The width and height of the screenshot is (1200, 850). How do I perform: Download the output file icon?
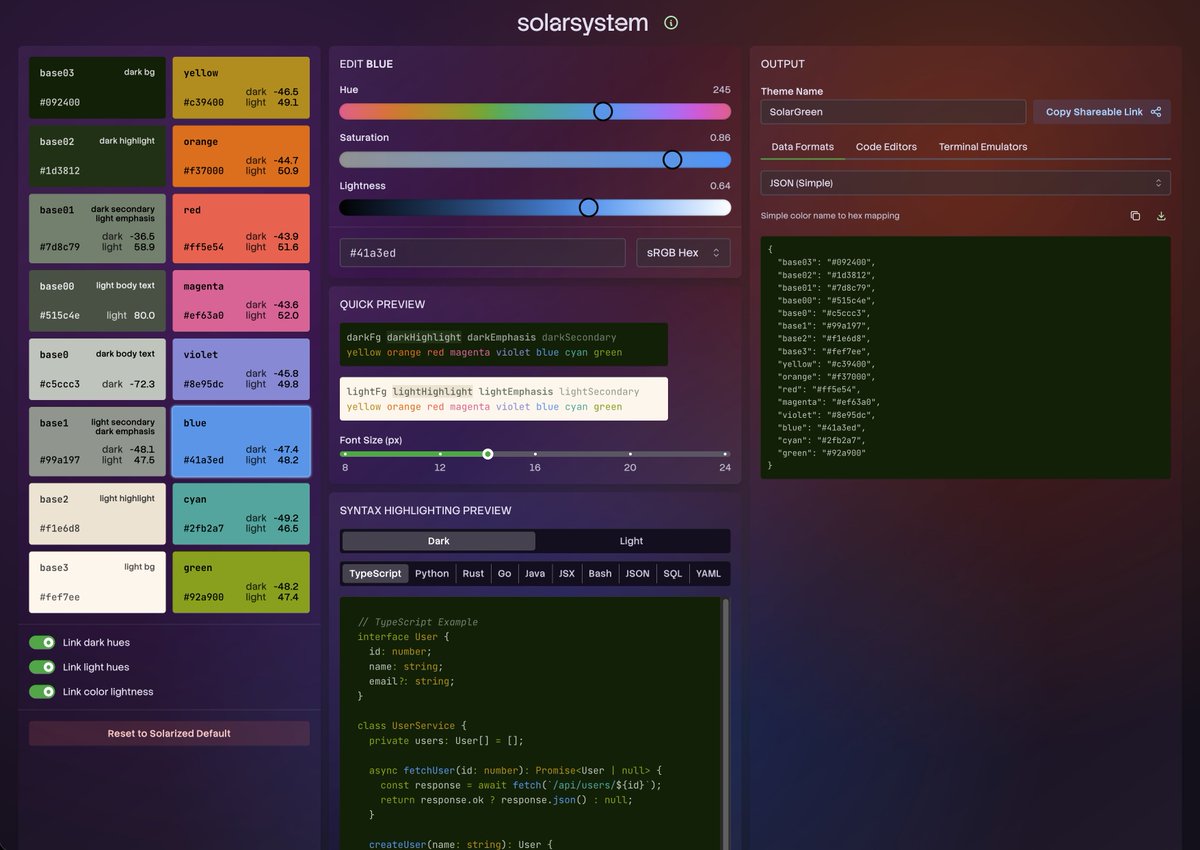coord(1161,216)
